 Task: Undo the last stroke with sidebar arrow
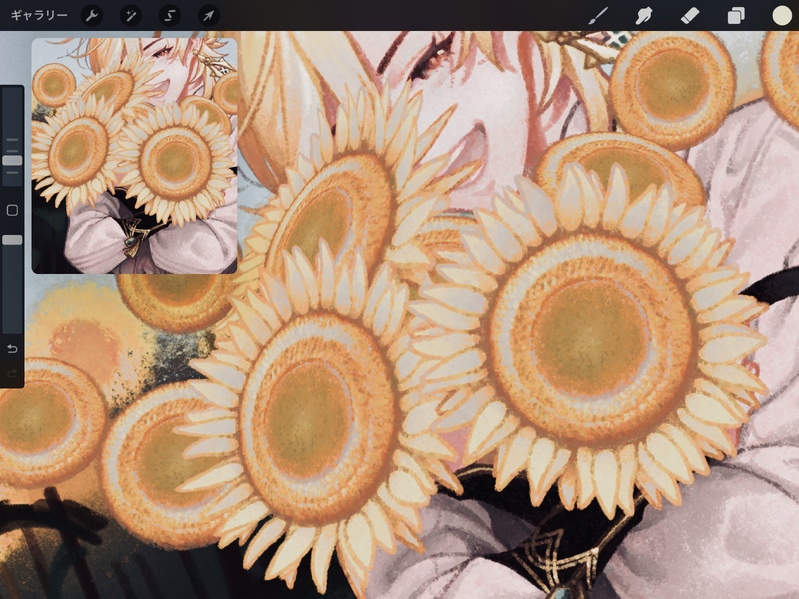pyautogui.click(x=12, y=349)
